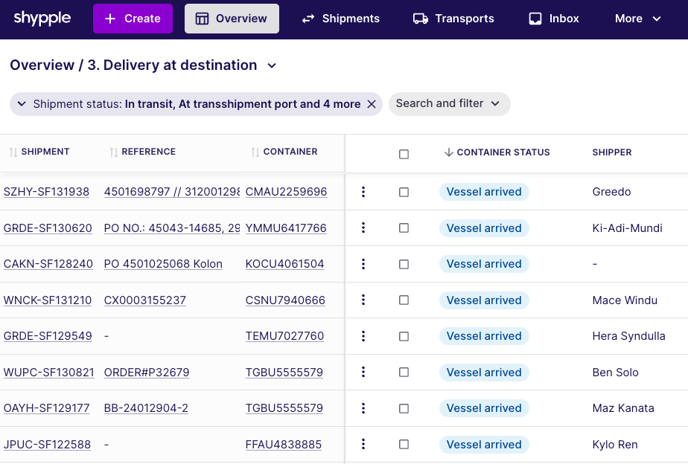Click shipper name Hera Syndulla
The height and width of the screenshot is (464, 688).
click(629, 336)
